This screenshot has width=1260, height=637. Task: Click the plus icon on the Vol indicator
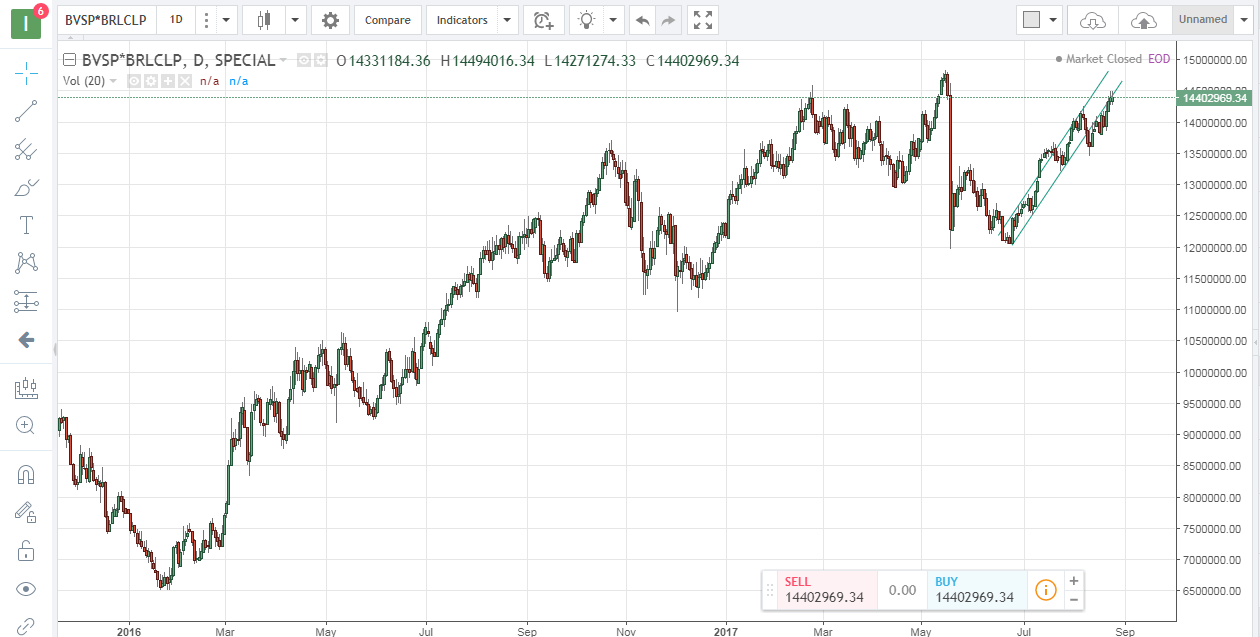point(168,81)
